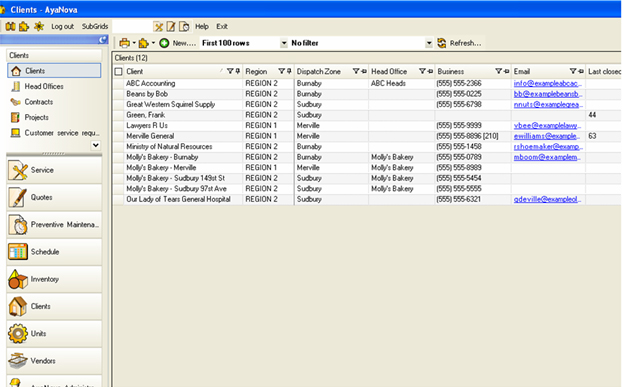
Task: Open the Email column filter funnel
Action: 573,71
